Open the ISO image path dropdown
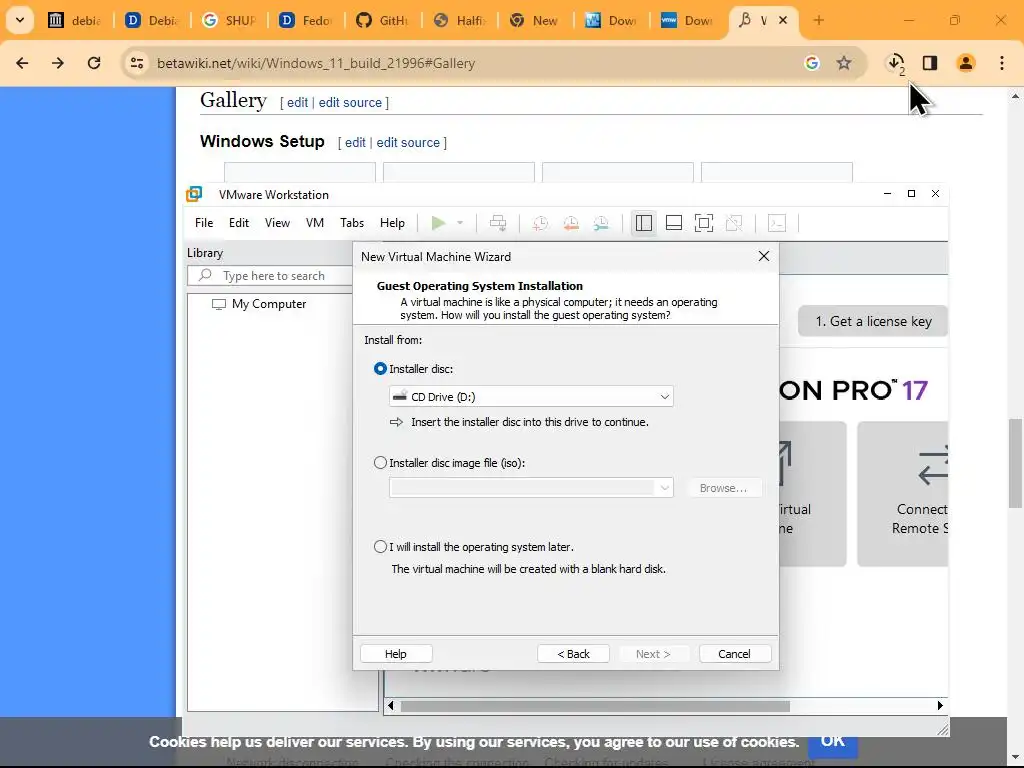This screenshot has width=1024, height=768. pyautogui.click(x=531, y=488)
